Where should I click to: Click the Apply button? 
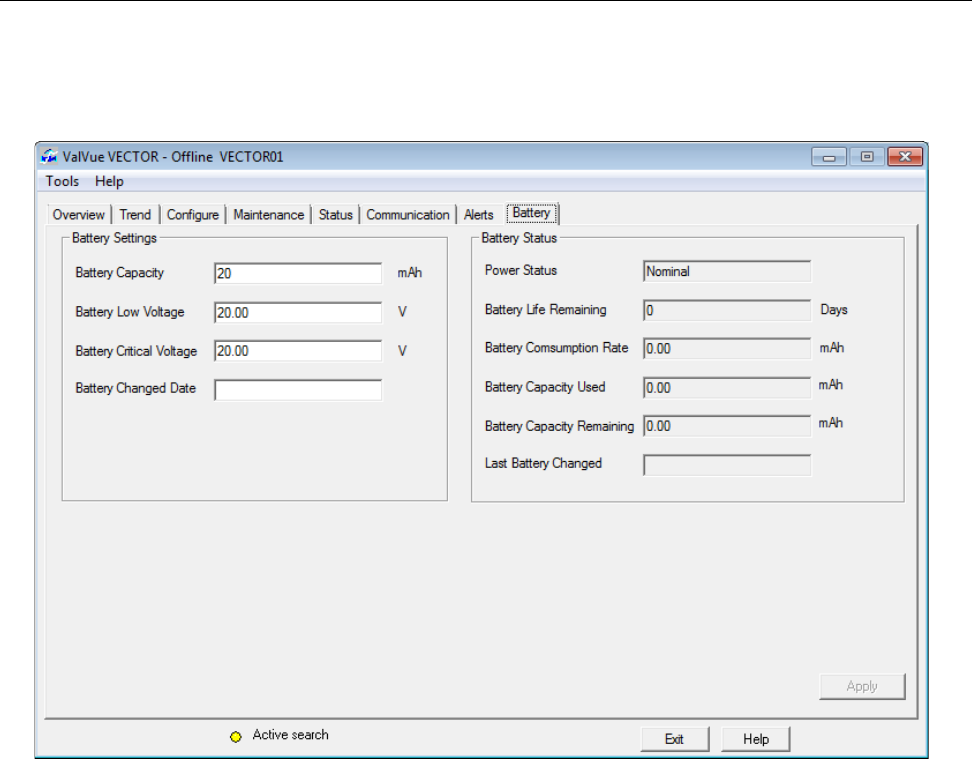coord(862,686)
